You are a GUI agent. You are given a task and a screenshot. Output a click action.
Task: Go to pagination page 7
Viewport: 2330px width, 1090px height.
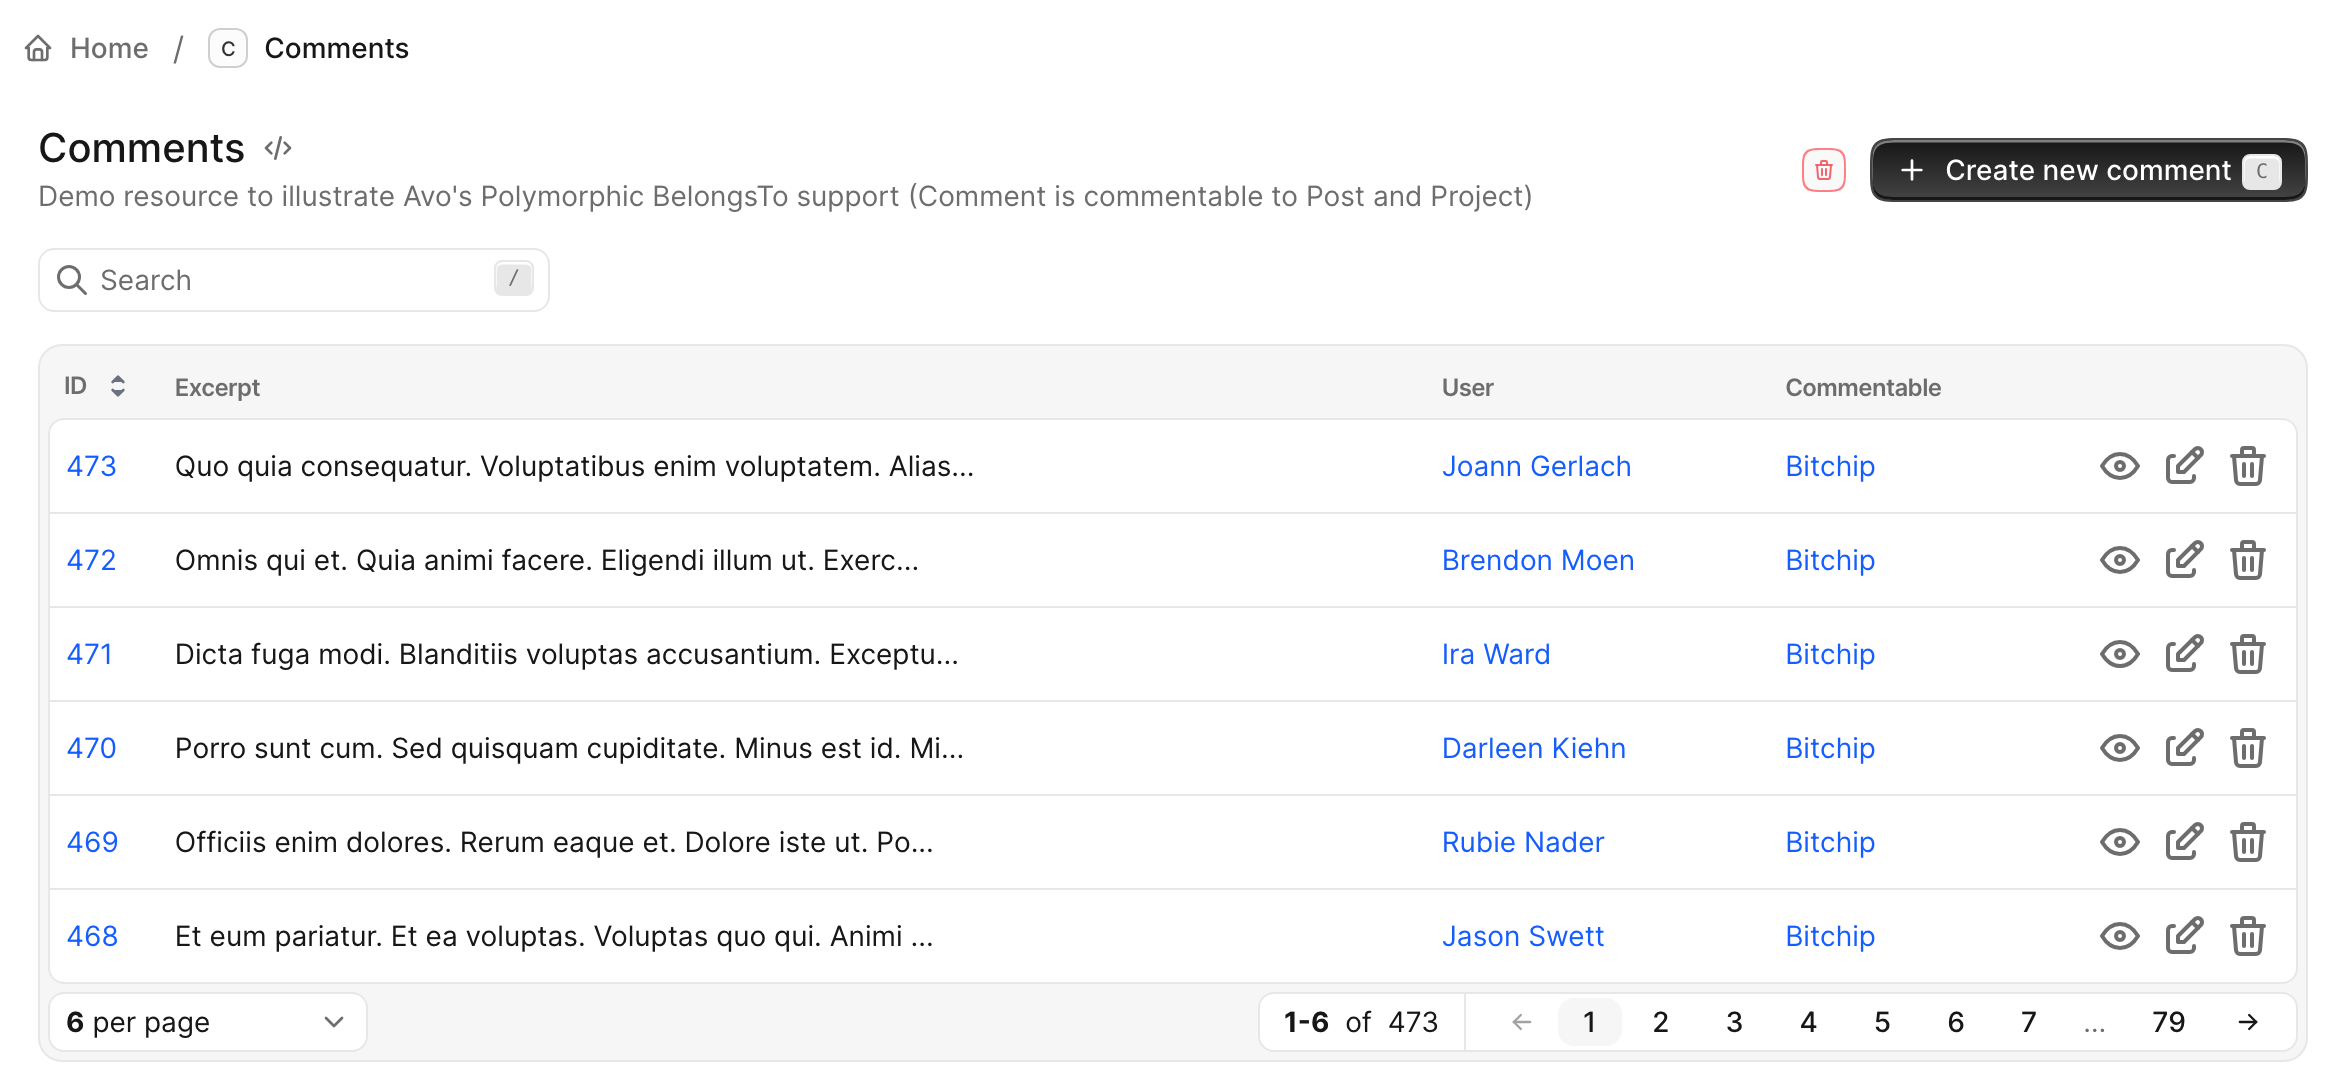2029,1022
